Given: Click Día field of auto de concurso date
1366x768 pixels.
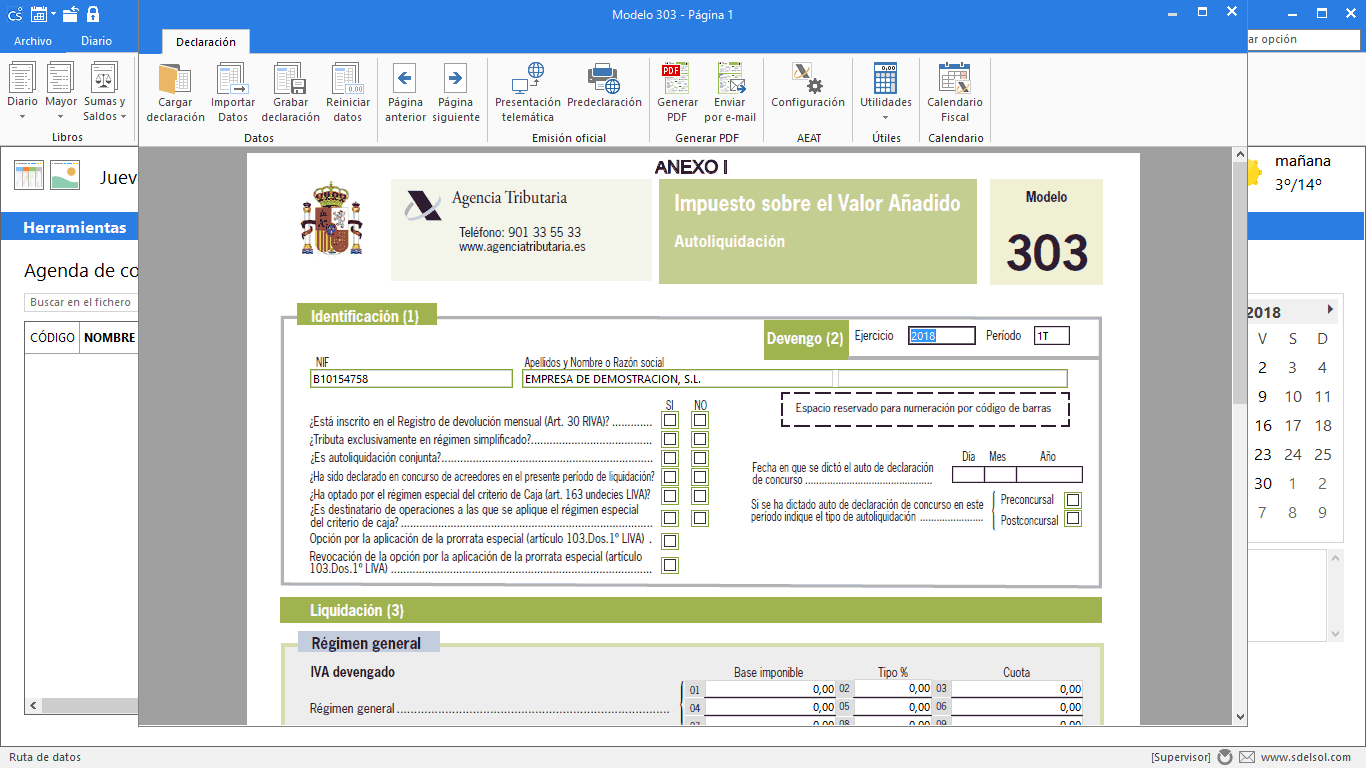Looking at the screenshot, I should [x=968, y=475].
